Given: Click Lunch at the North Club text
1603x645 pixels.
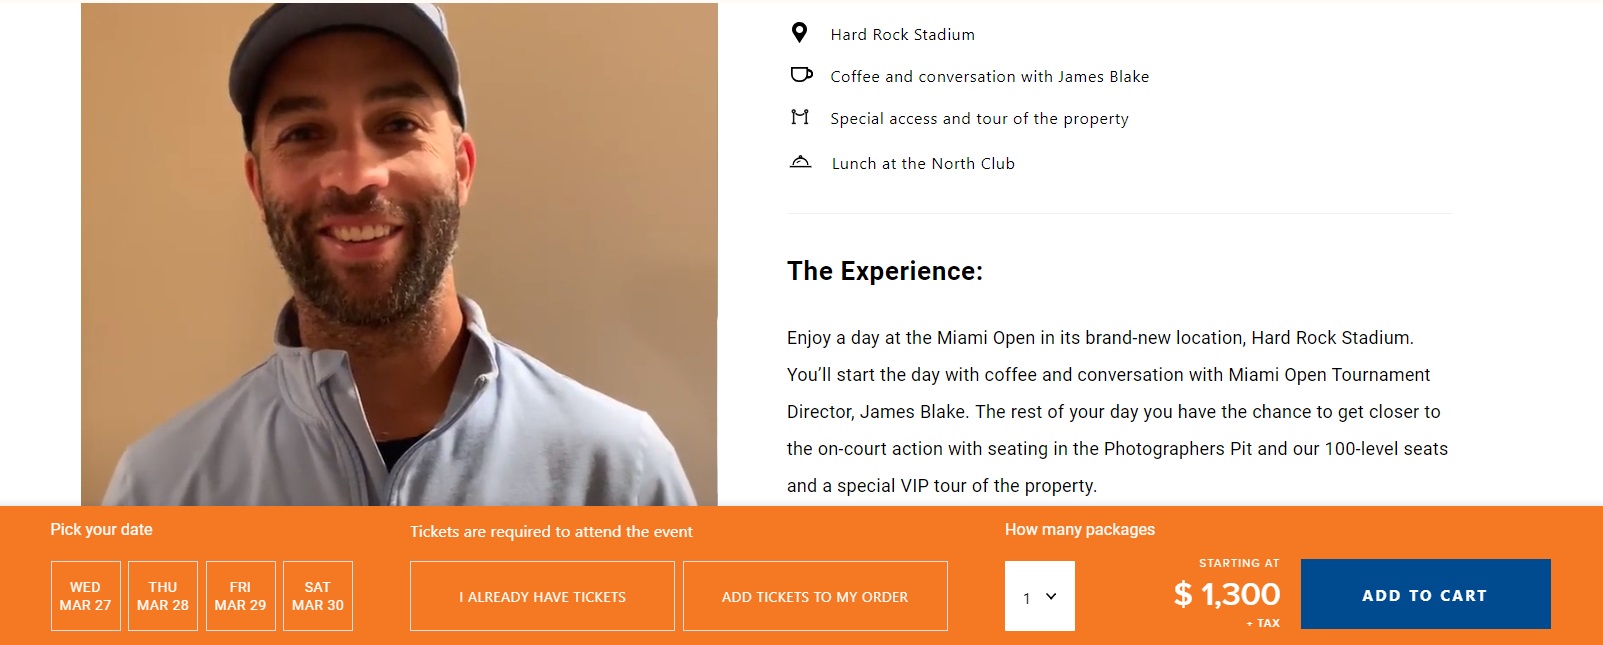Looking at the screenshot, I should pos(923,163).
